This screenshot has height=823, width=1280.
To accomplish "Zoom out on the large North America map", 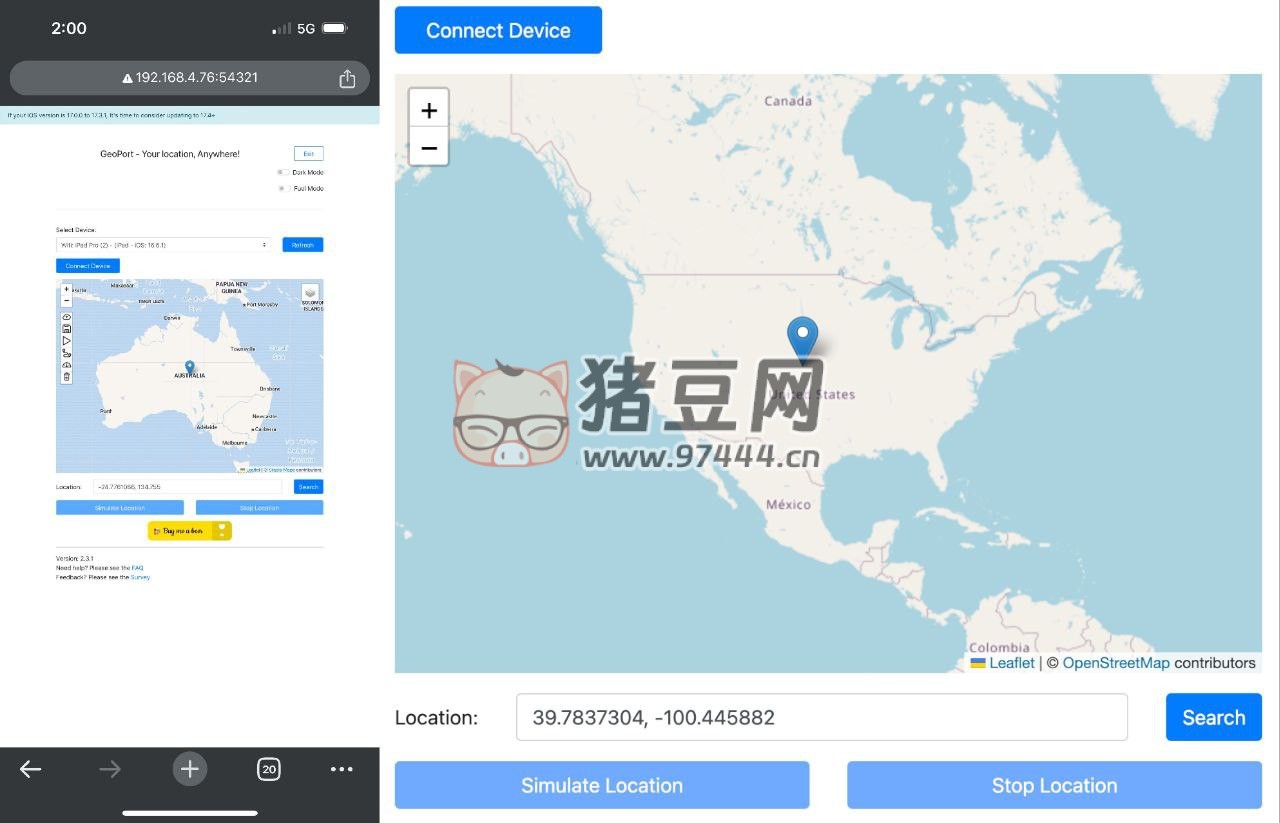I will pyautogui.click(x=429, y=147).
